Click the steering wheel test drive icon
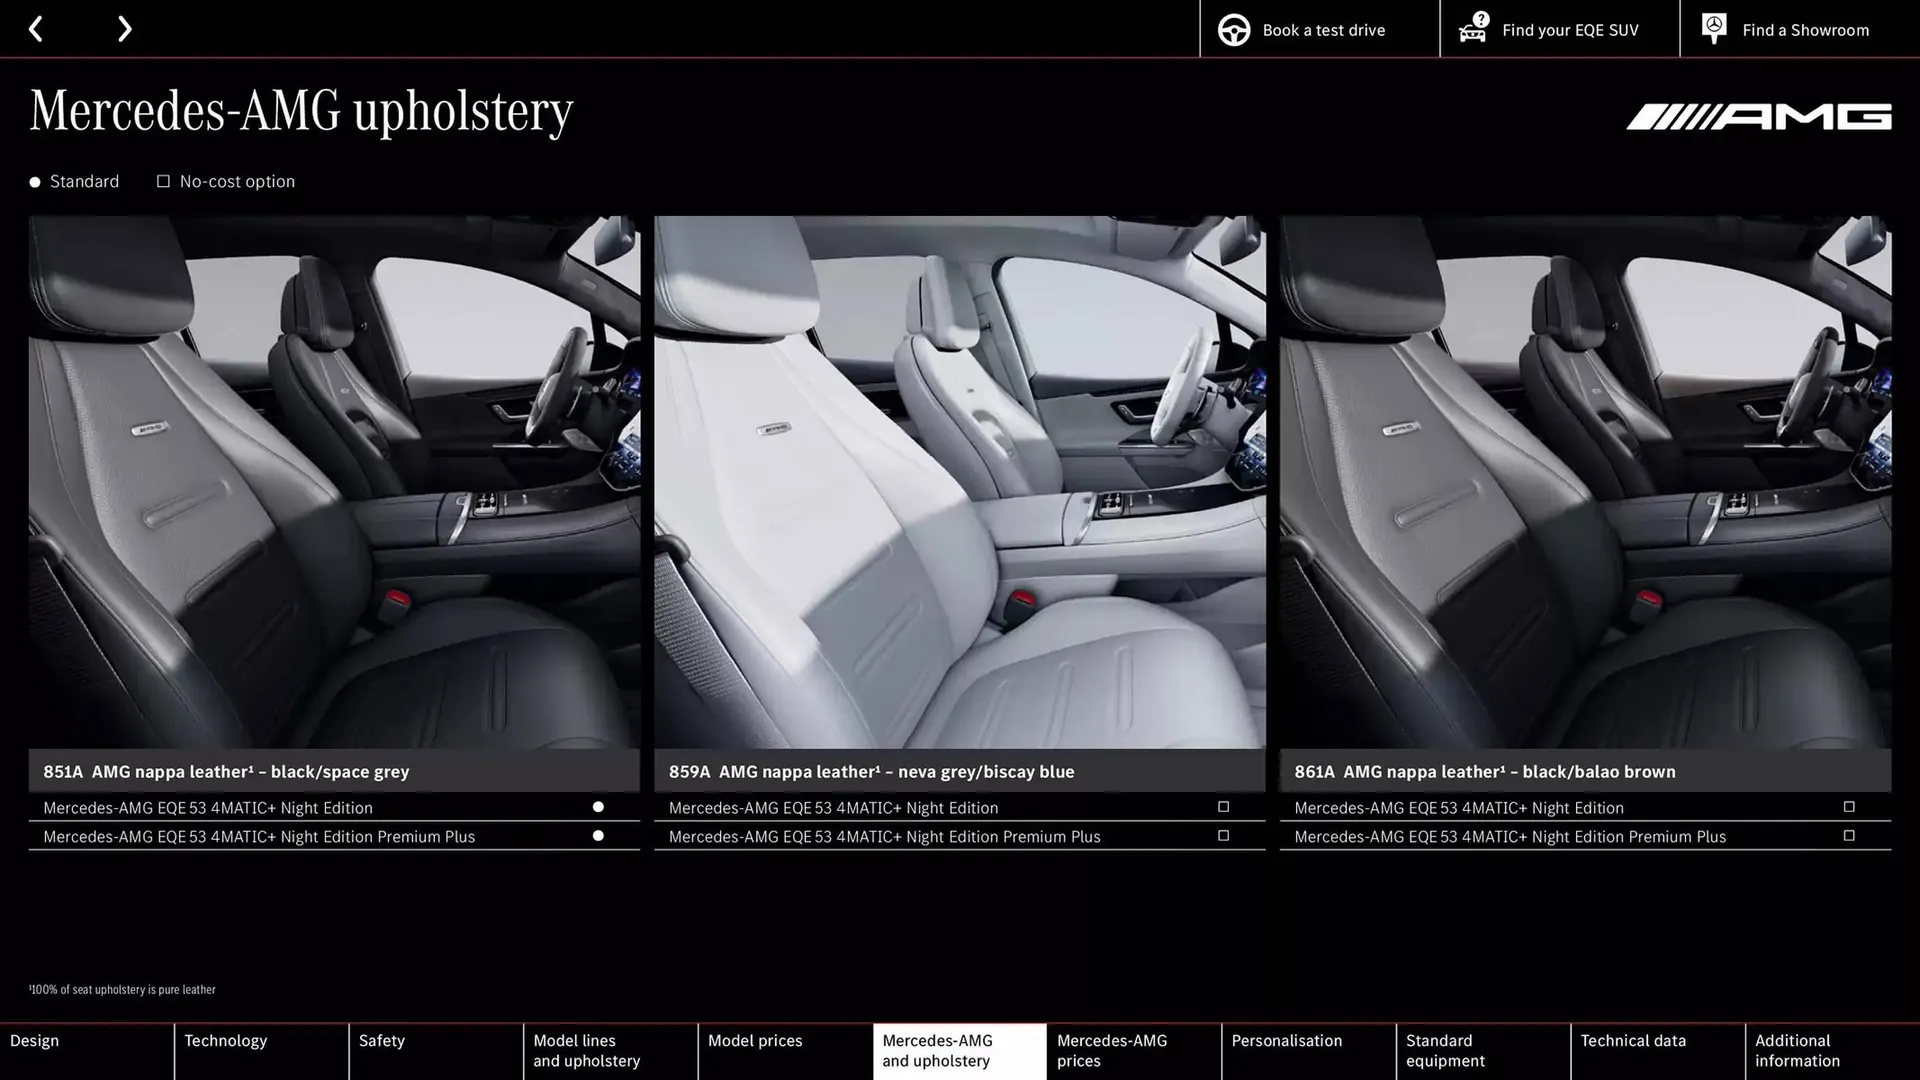Screen dimensions: 1920x1080 click(x=1233, y=30)
